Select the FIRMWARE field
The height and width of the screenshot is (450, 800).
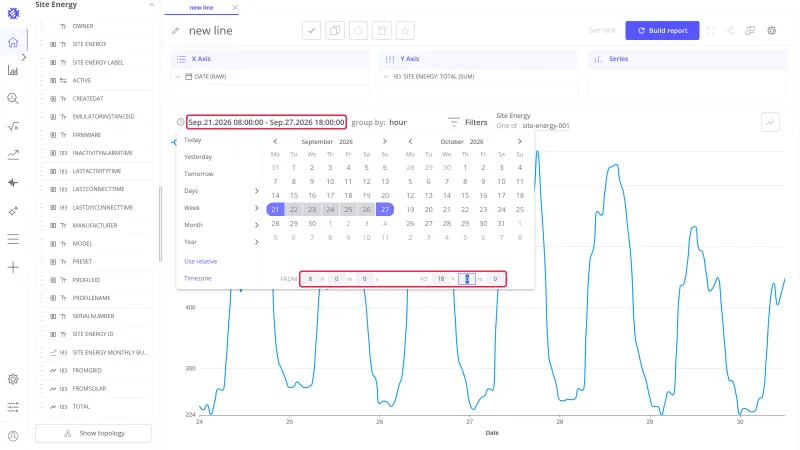point(87,135)
